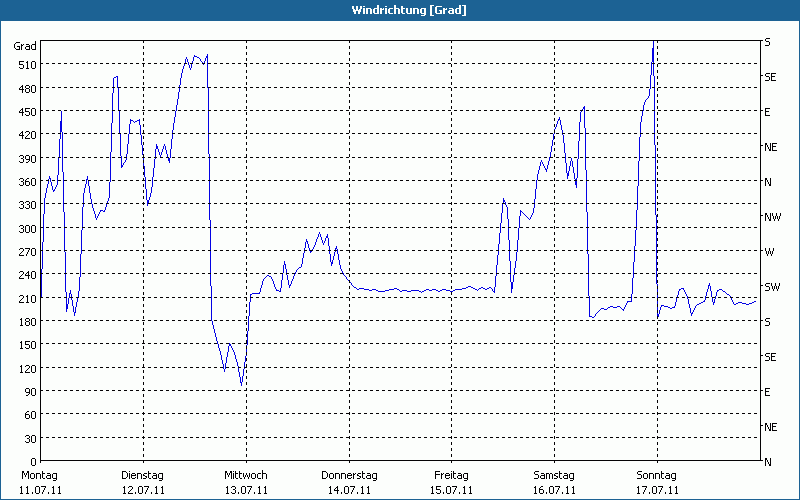Click the 180 degree axis label
This screenshot has height=500, width=800.
(x=28, y=322)
